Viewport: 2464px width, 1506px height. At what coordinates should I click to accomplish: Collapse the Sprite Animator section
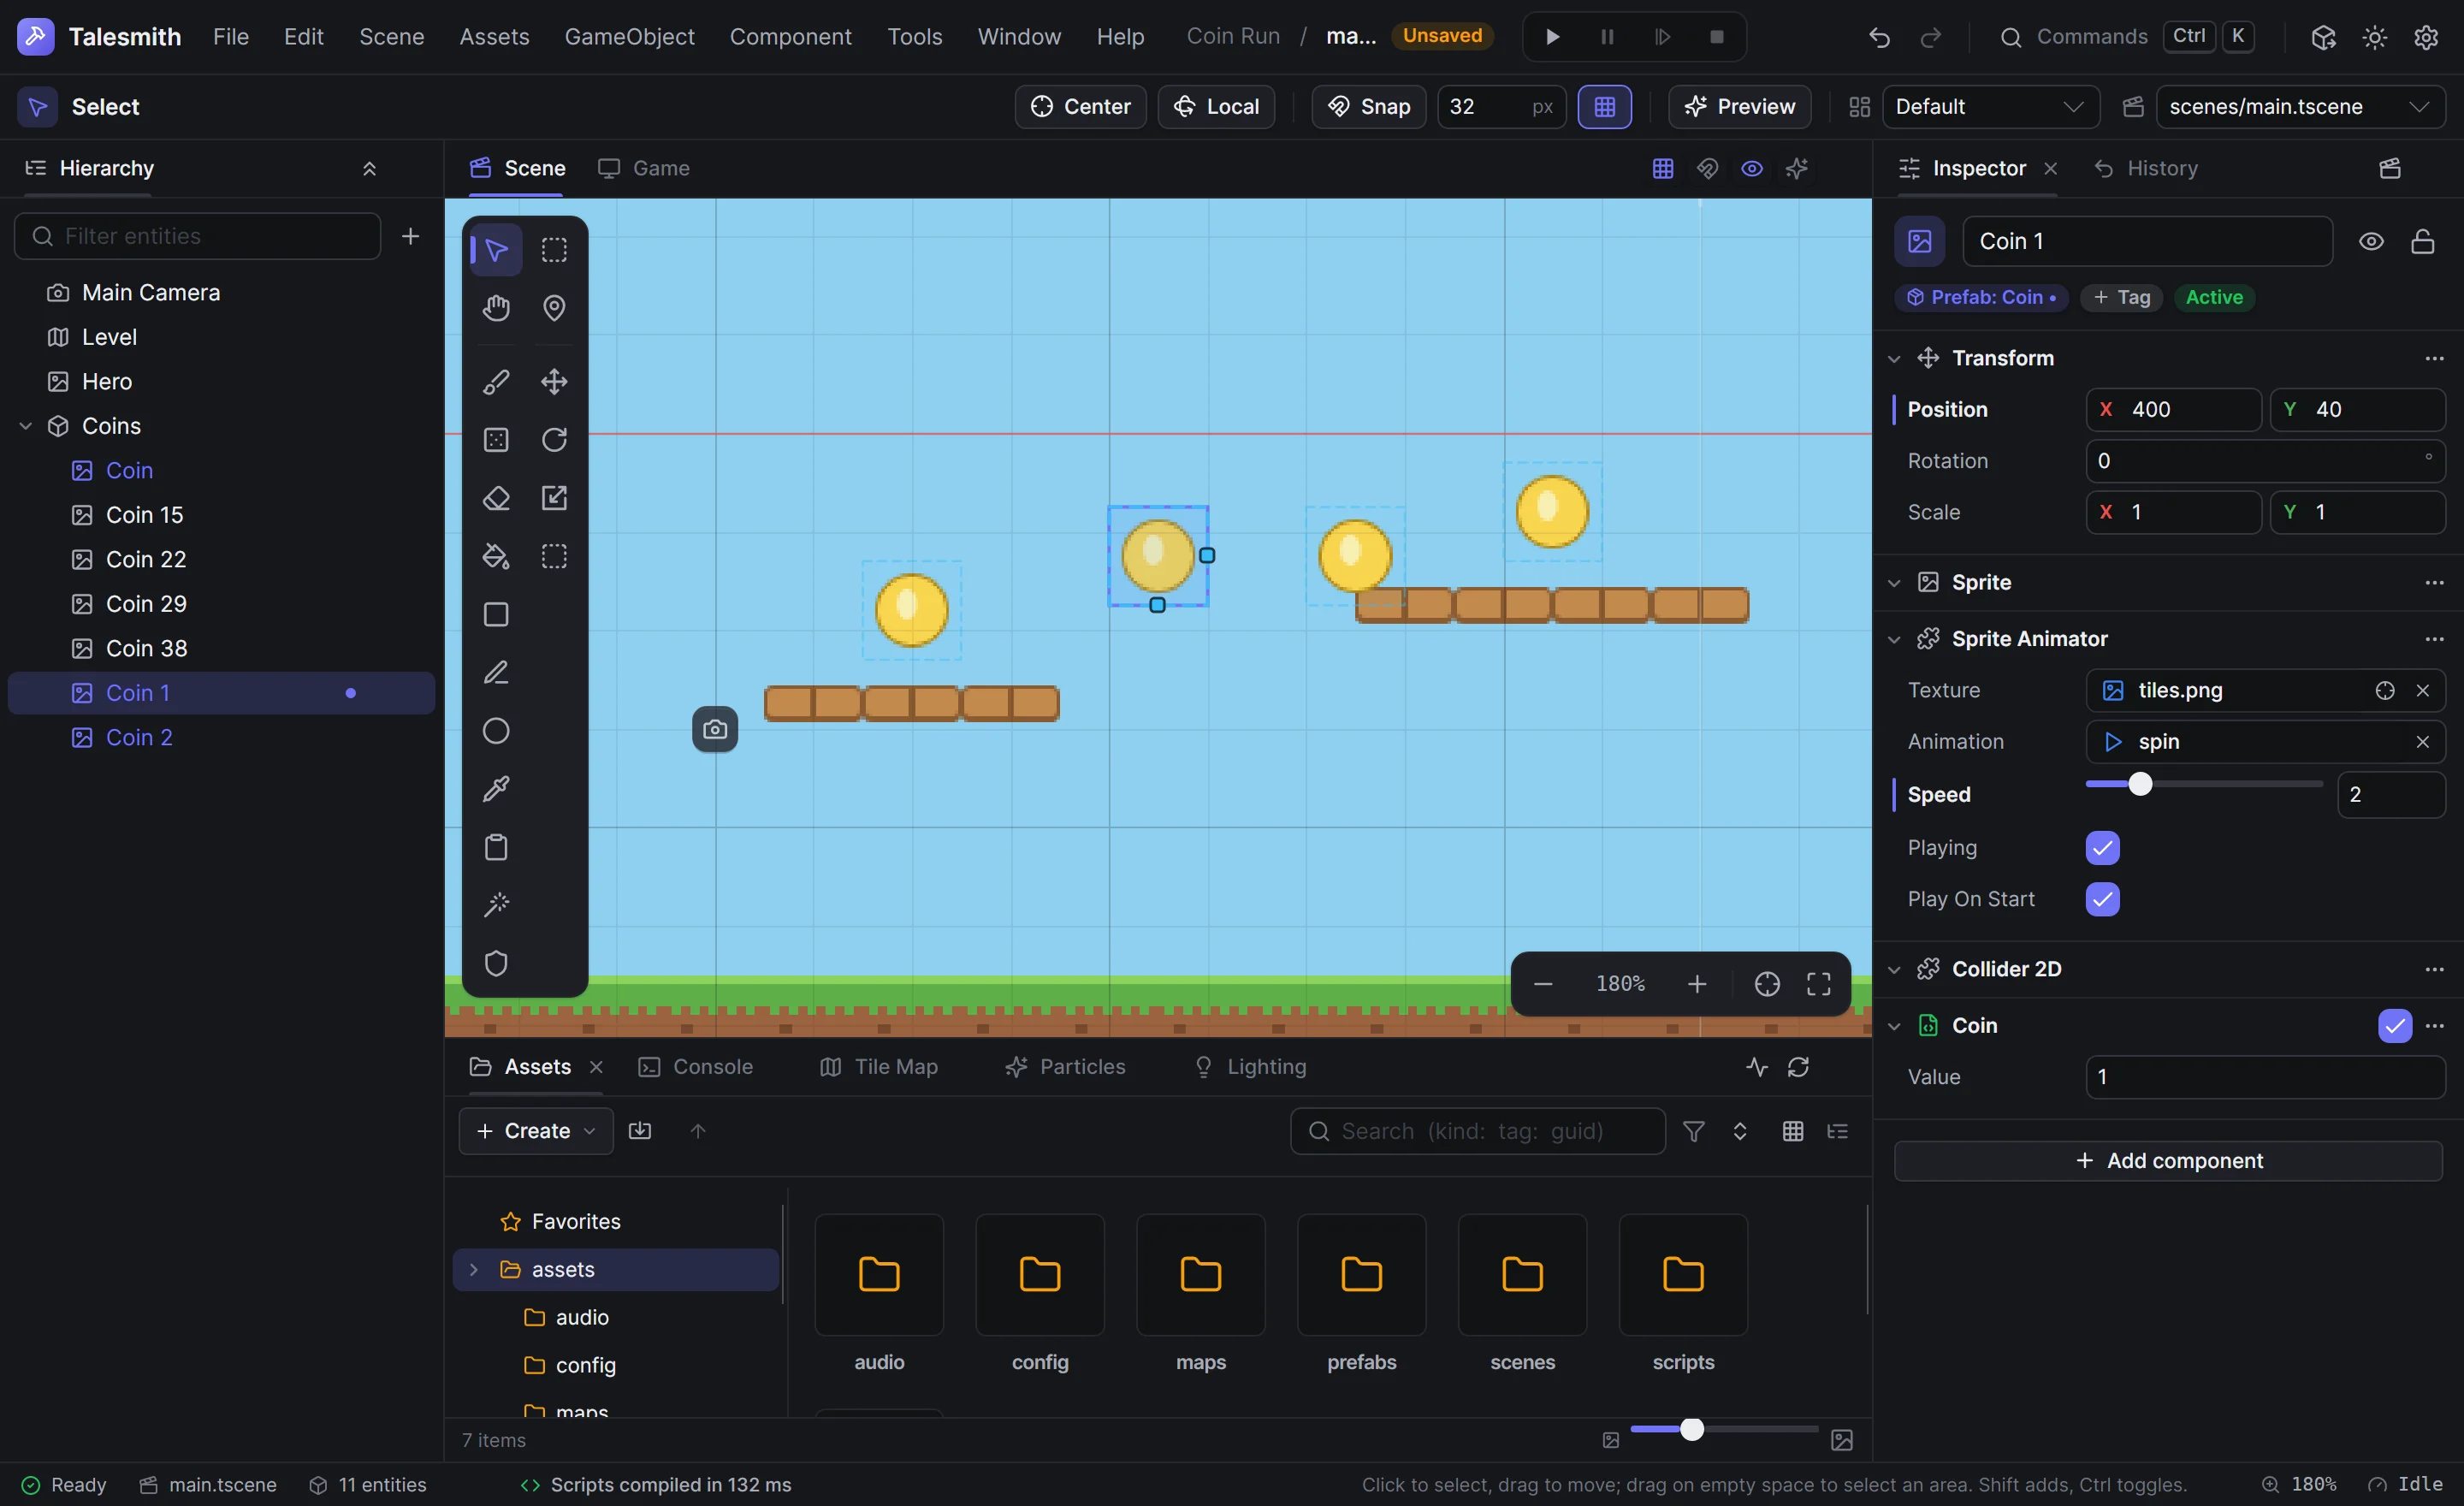coord(1894,639)
